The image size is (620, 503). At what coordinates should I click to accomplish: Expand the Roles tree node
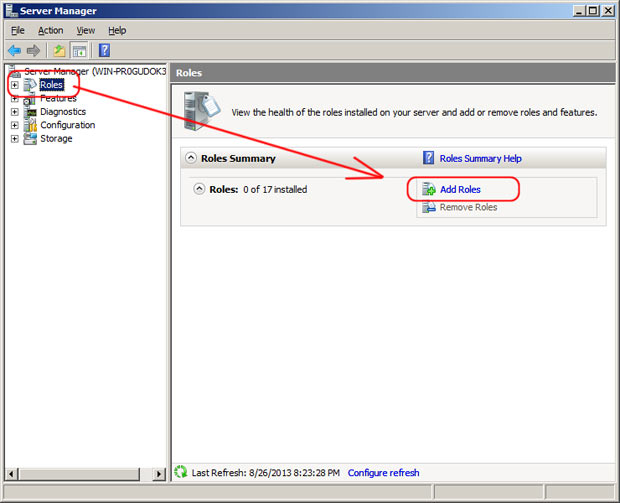click(15, 85)
